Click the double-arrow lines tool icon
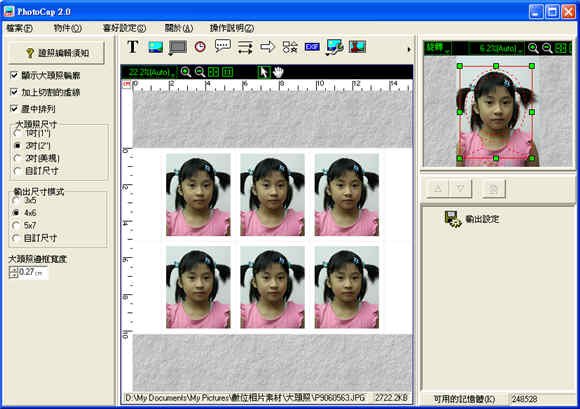The width and height of the screenshot is (580, 409). [x=245, y=47]
